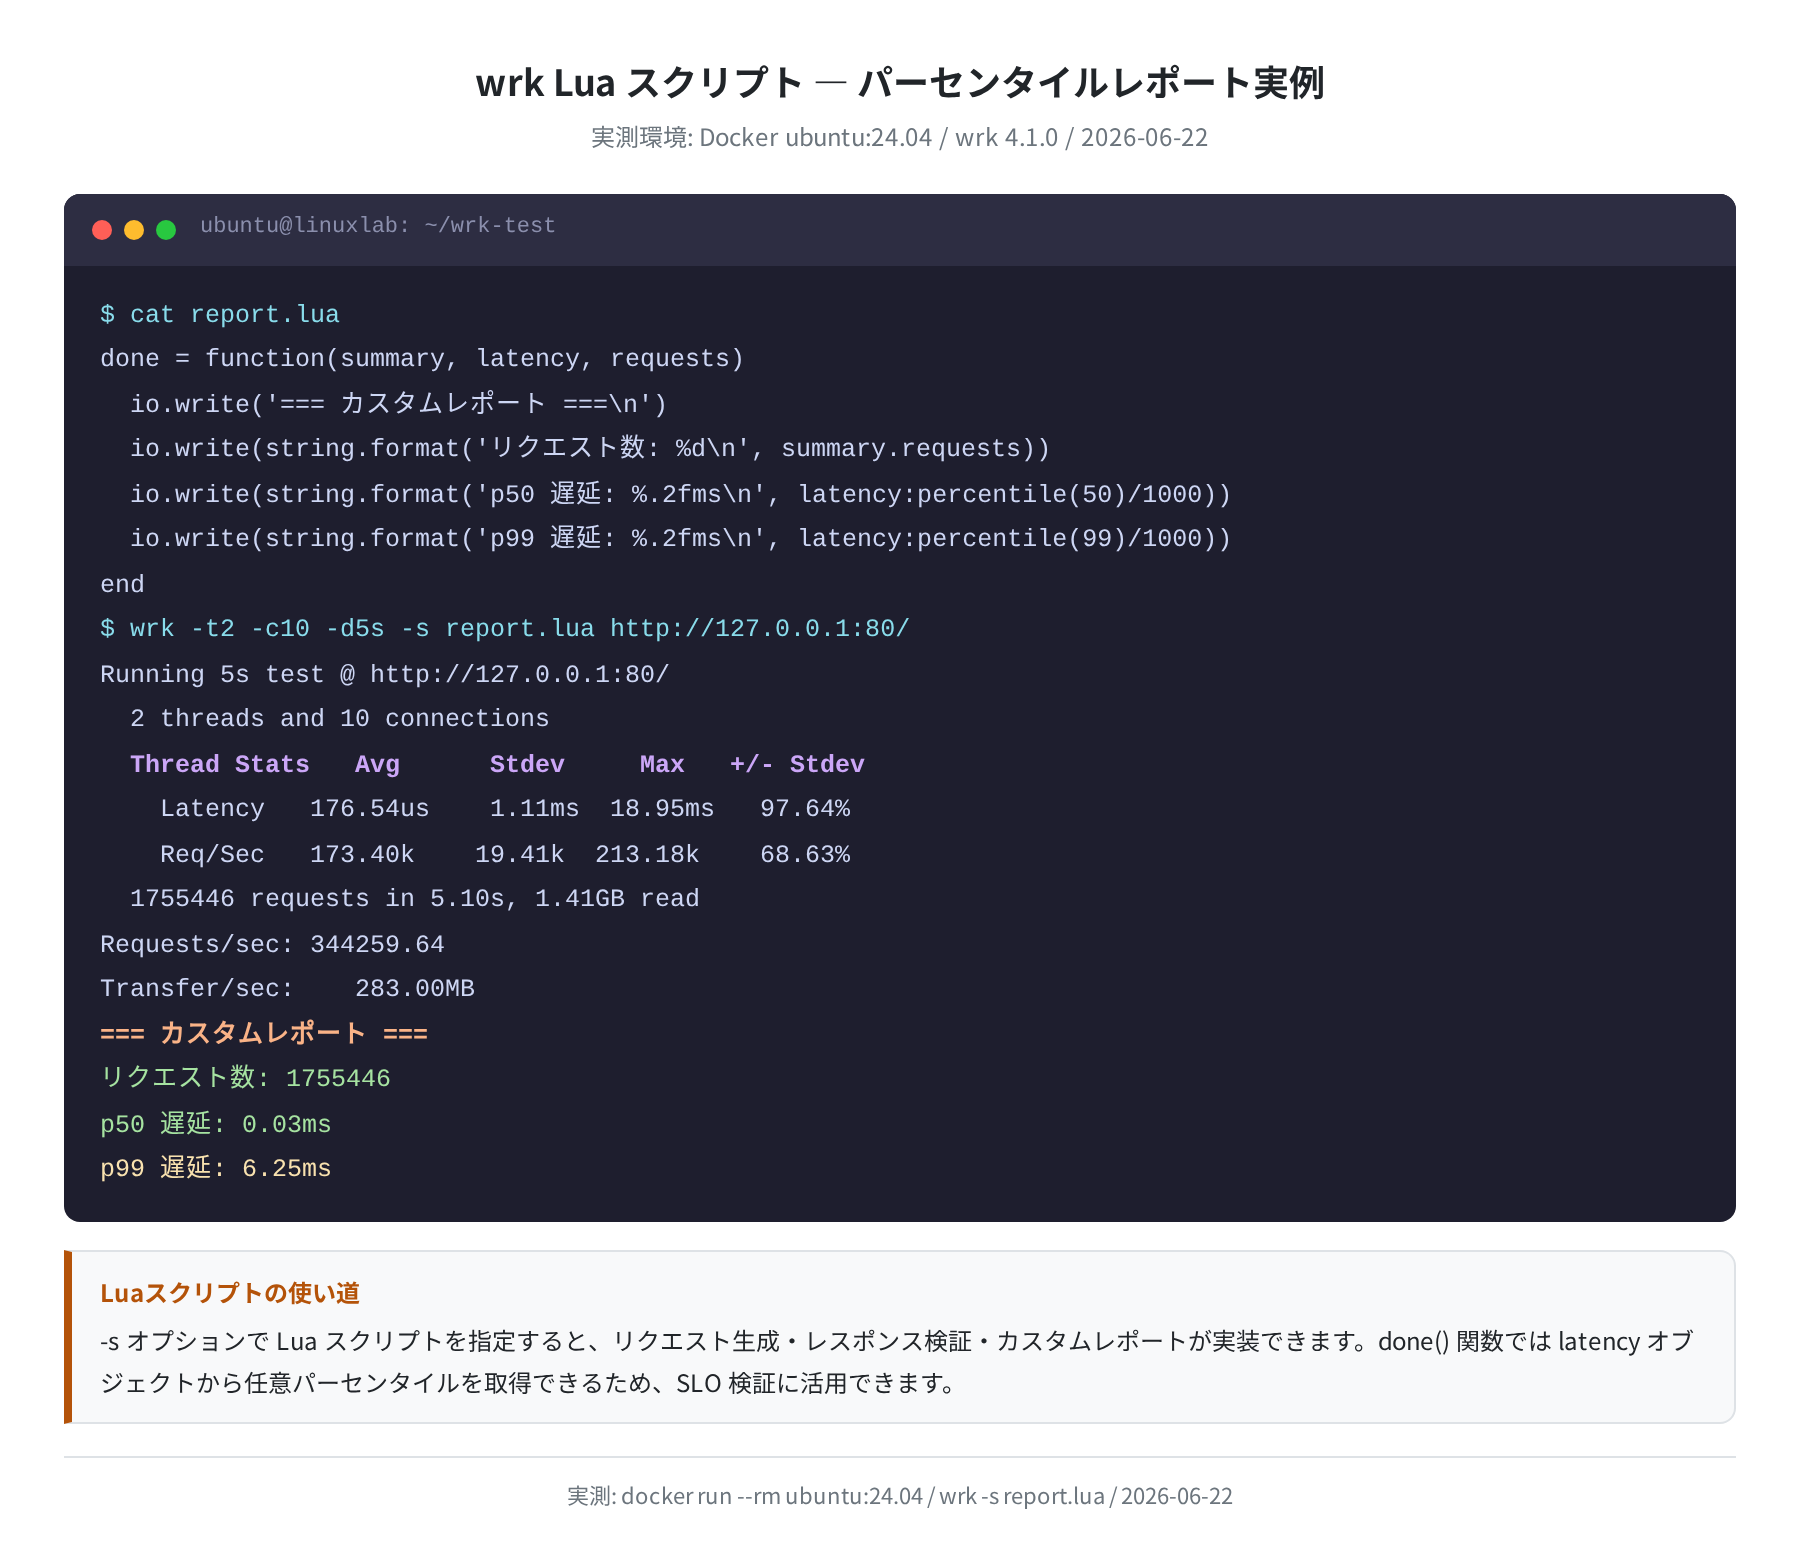The height and width of the screenshot is (1552, 1800).
Task: Click the subtitle 実測環境 Docker ubuntu:24.04 line
Action: pyautogui.click(x=900, y=137)
